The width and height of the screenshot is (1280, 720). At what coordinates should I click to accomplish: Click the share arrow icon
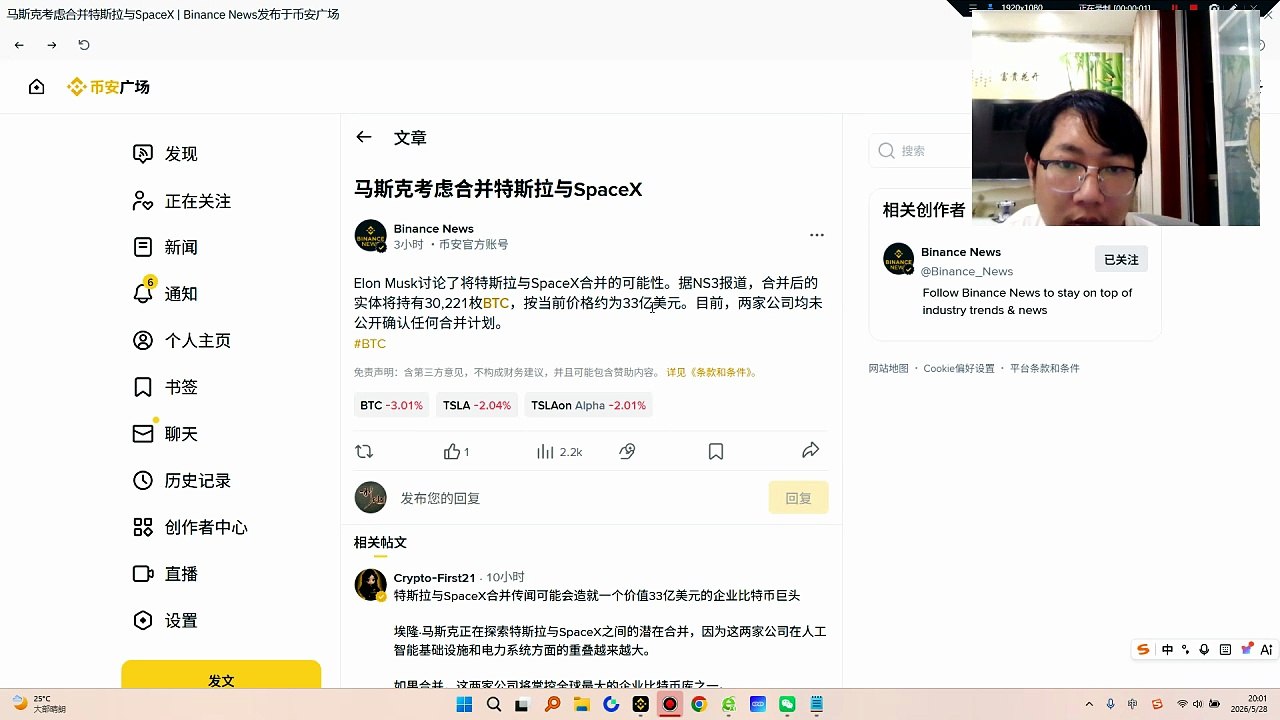click(811, 451)
